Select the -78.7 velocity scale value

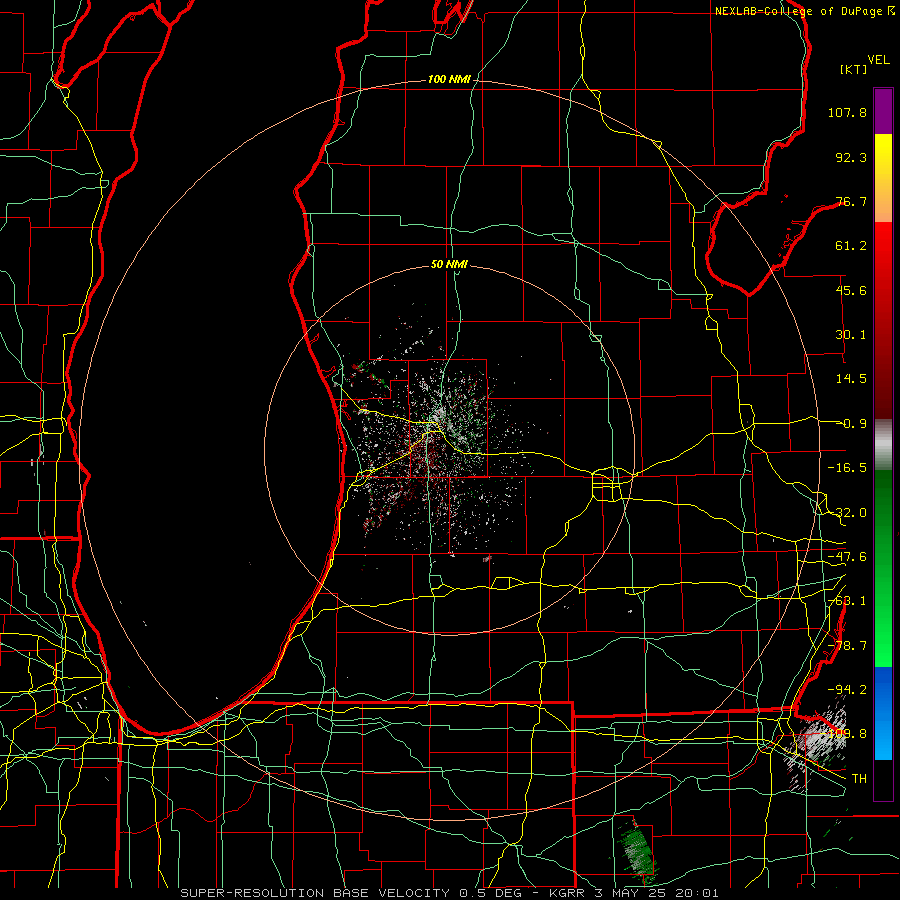847,646
